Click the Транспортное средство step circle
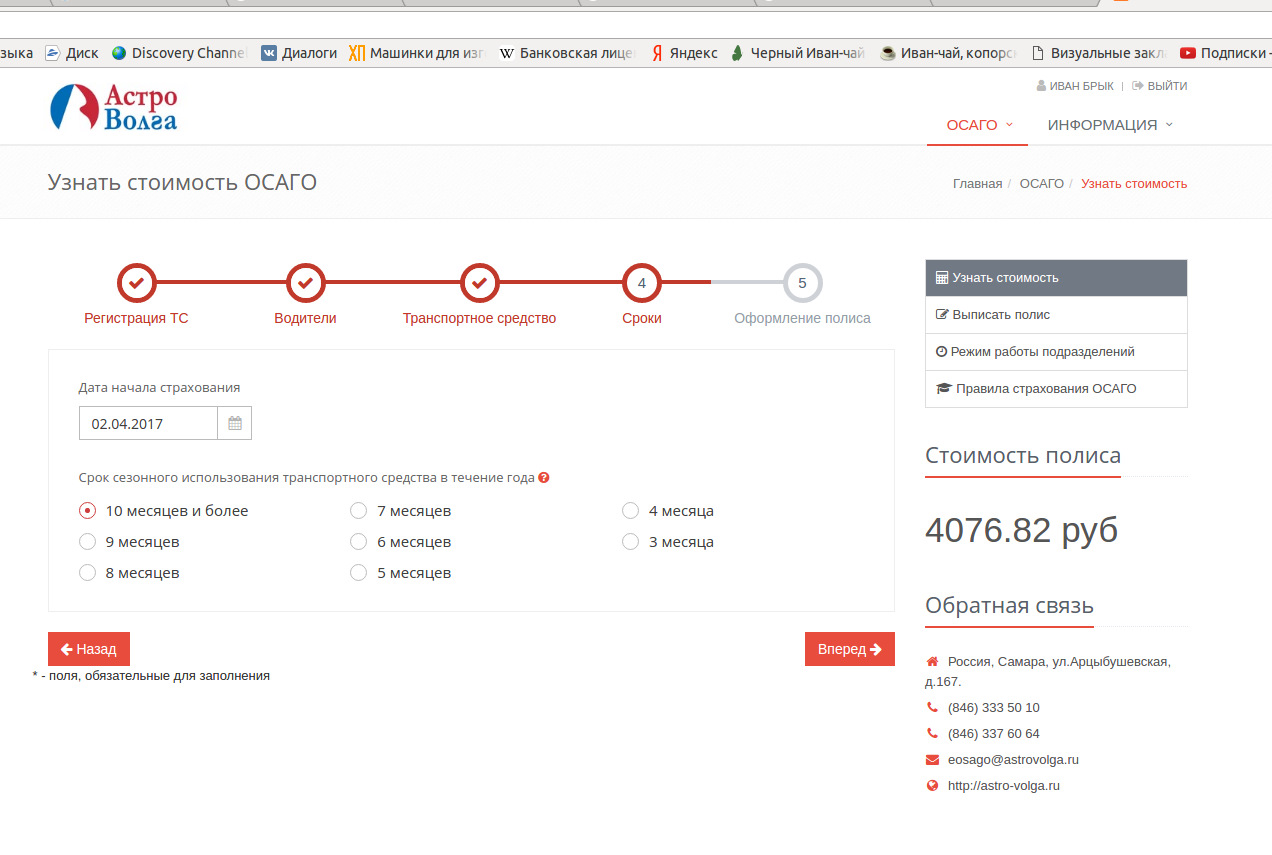Screen dimensions: 1272x855 pyautogui.click(x=479, y=283)
